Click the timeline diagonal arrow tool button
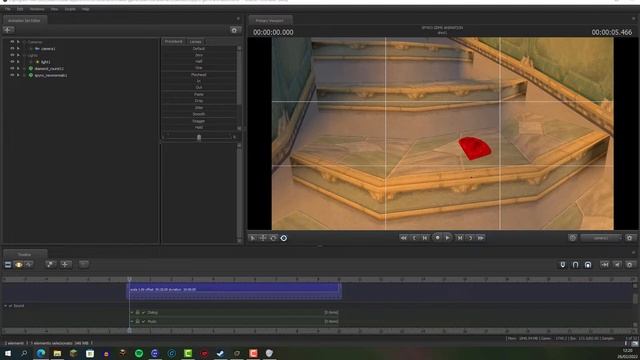 (50, 264)
